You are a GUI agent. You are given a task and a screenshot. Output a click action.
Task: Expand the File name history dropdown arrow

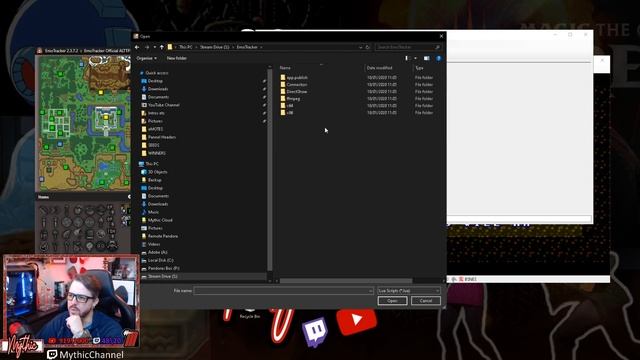[370, 291]
